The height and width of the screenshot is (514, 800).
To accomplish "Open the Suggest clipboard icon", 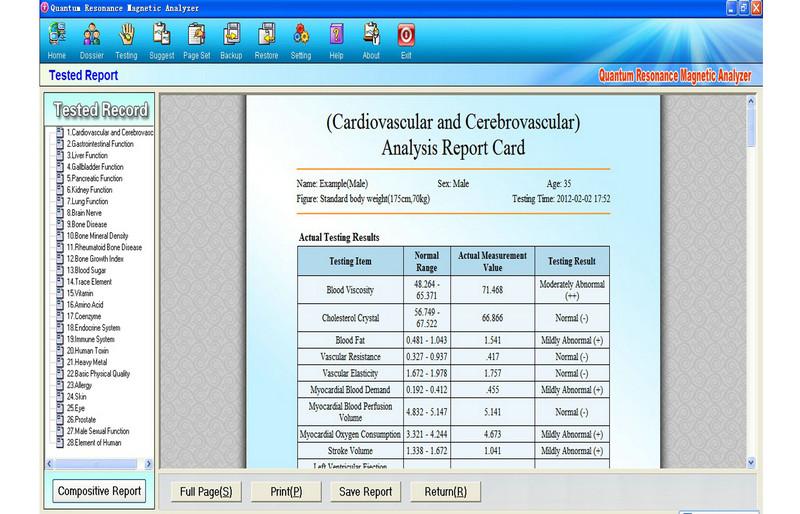I will point(162,41).
